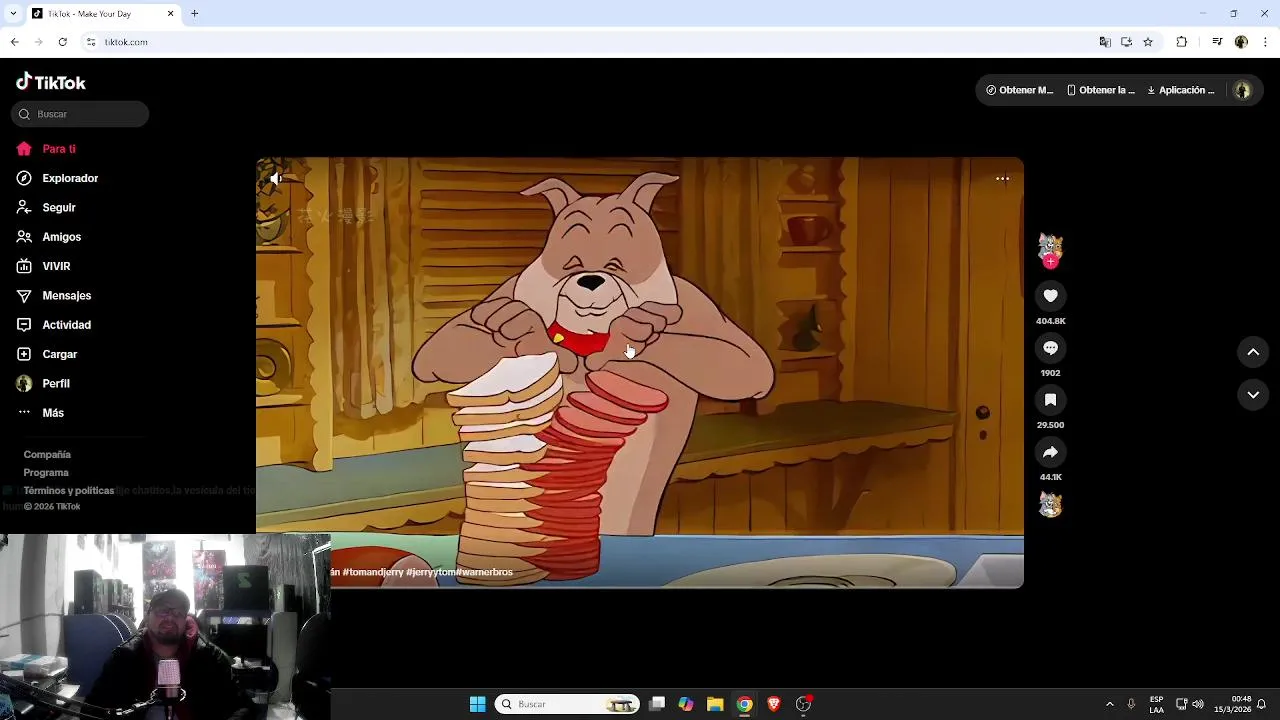
Task: Open Task View on the taskbar
Action: coord(657,704)
